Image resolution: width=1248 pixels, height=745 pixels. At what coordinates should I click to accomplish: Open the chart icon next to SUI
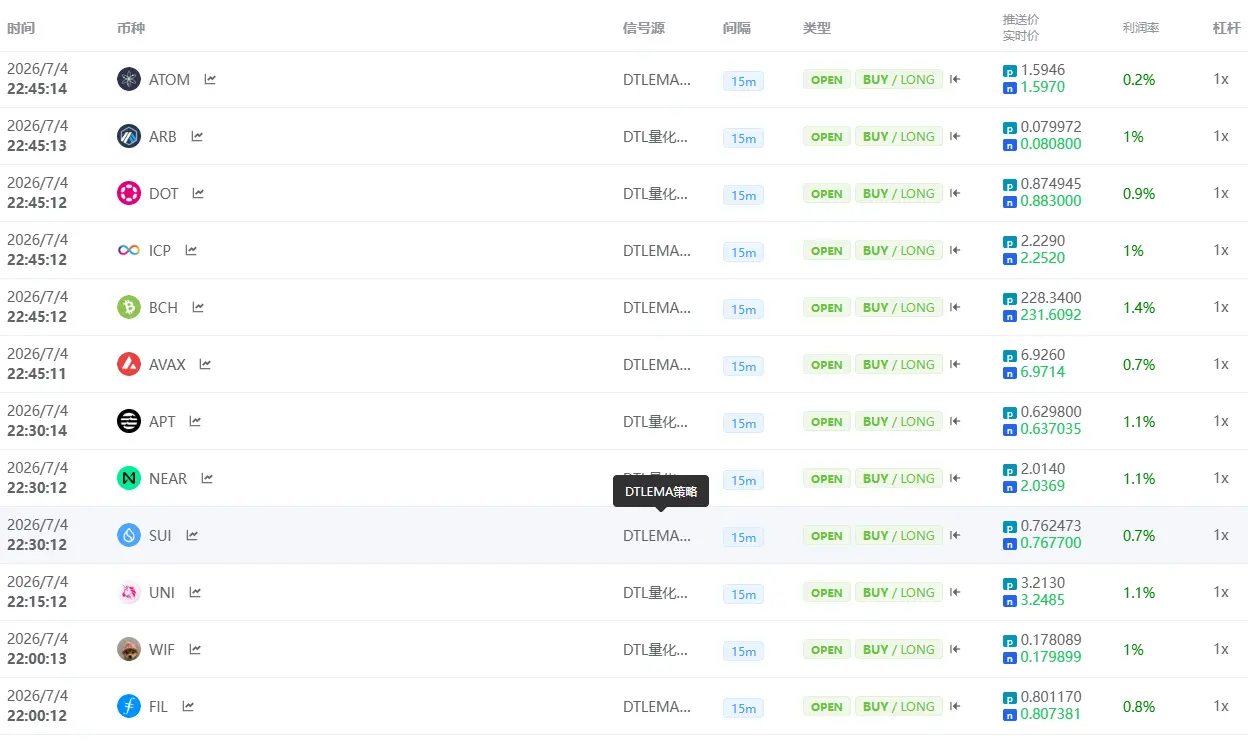(x=192, y=535)
